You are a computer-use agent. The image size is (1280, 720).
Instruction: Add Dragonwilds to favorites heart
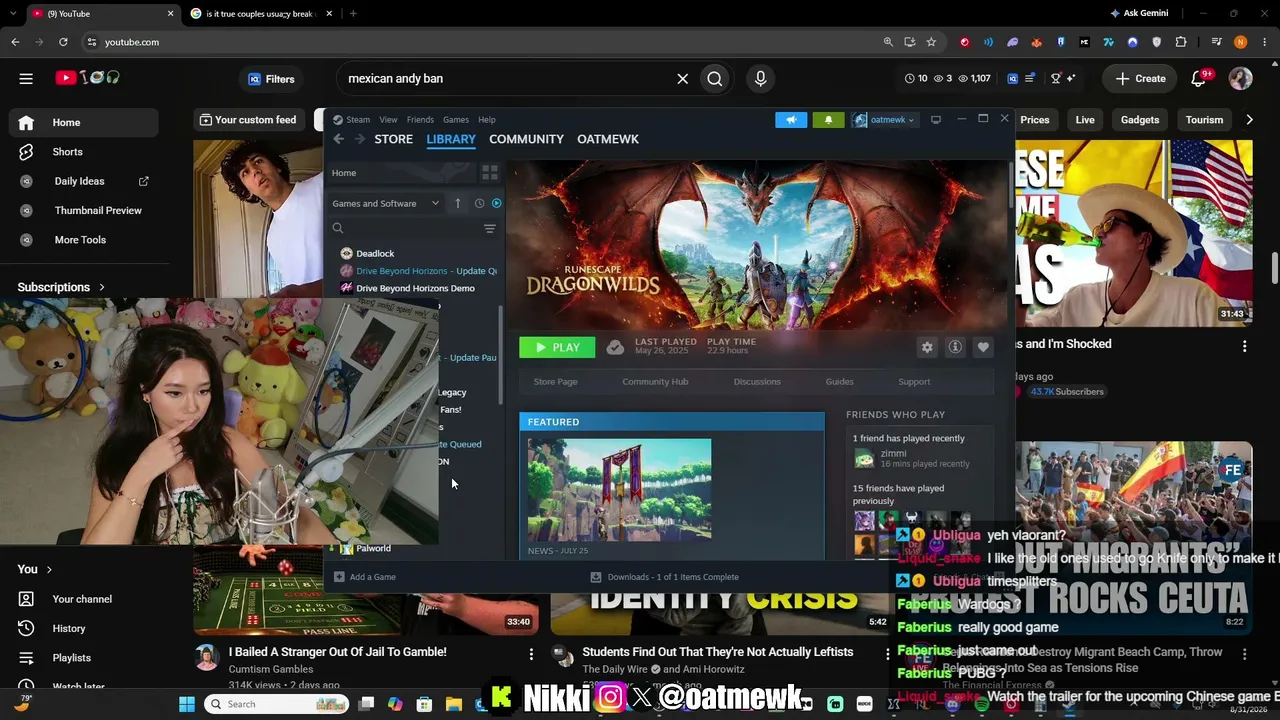click(x=983, y=347)
